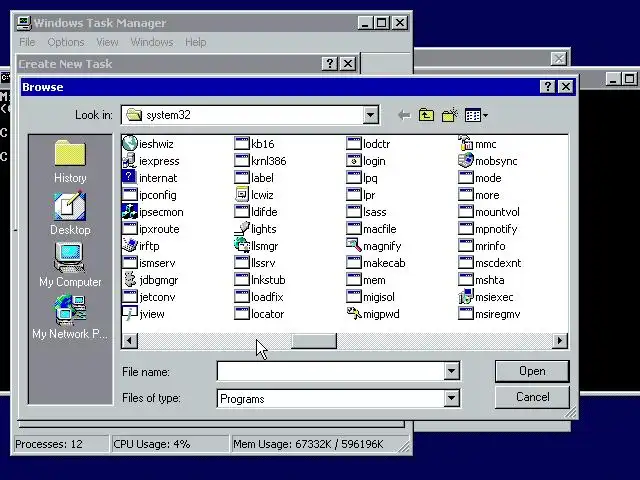Select the lights program icon

pyautogui.click(x=242, y=229)
